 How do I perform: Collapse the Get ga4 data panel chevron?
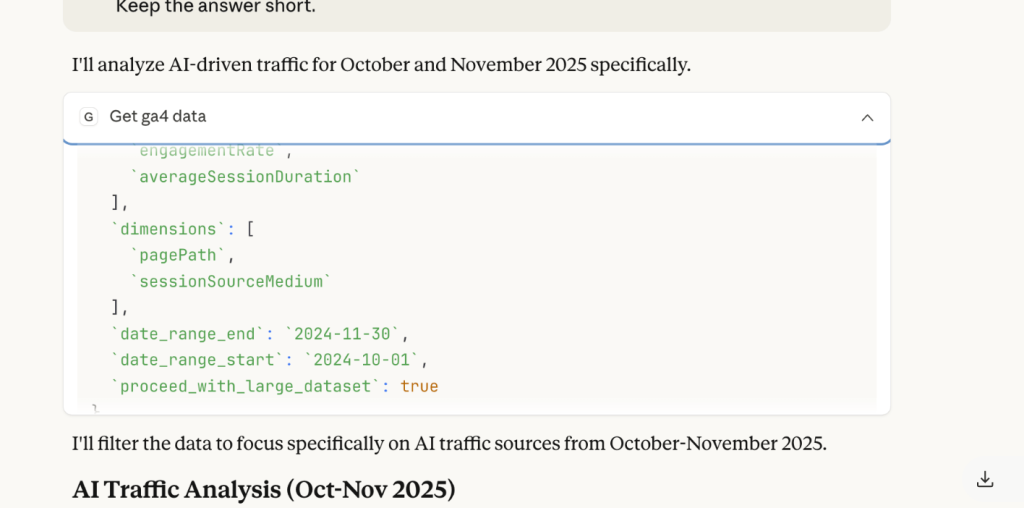click(x=867, y=117)
